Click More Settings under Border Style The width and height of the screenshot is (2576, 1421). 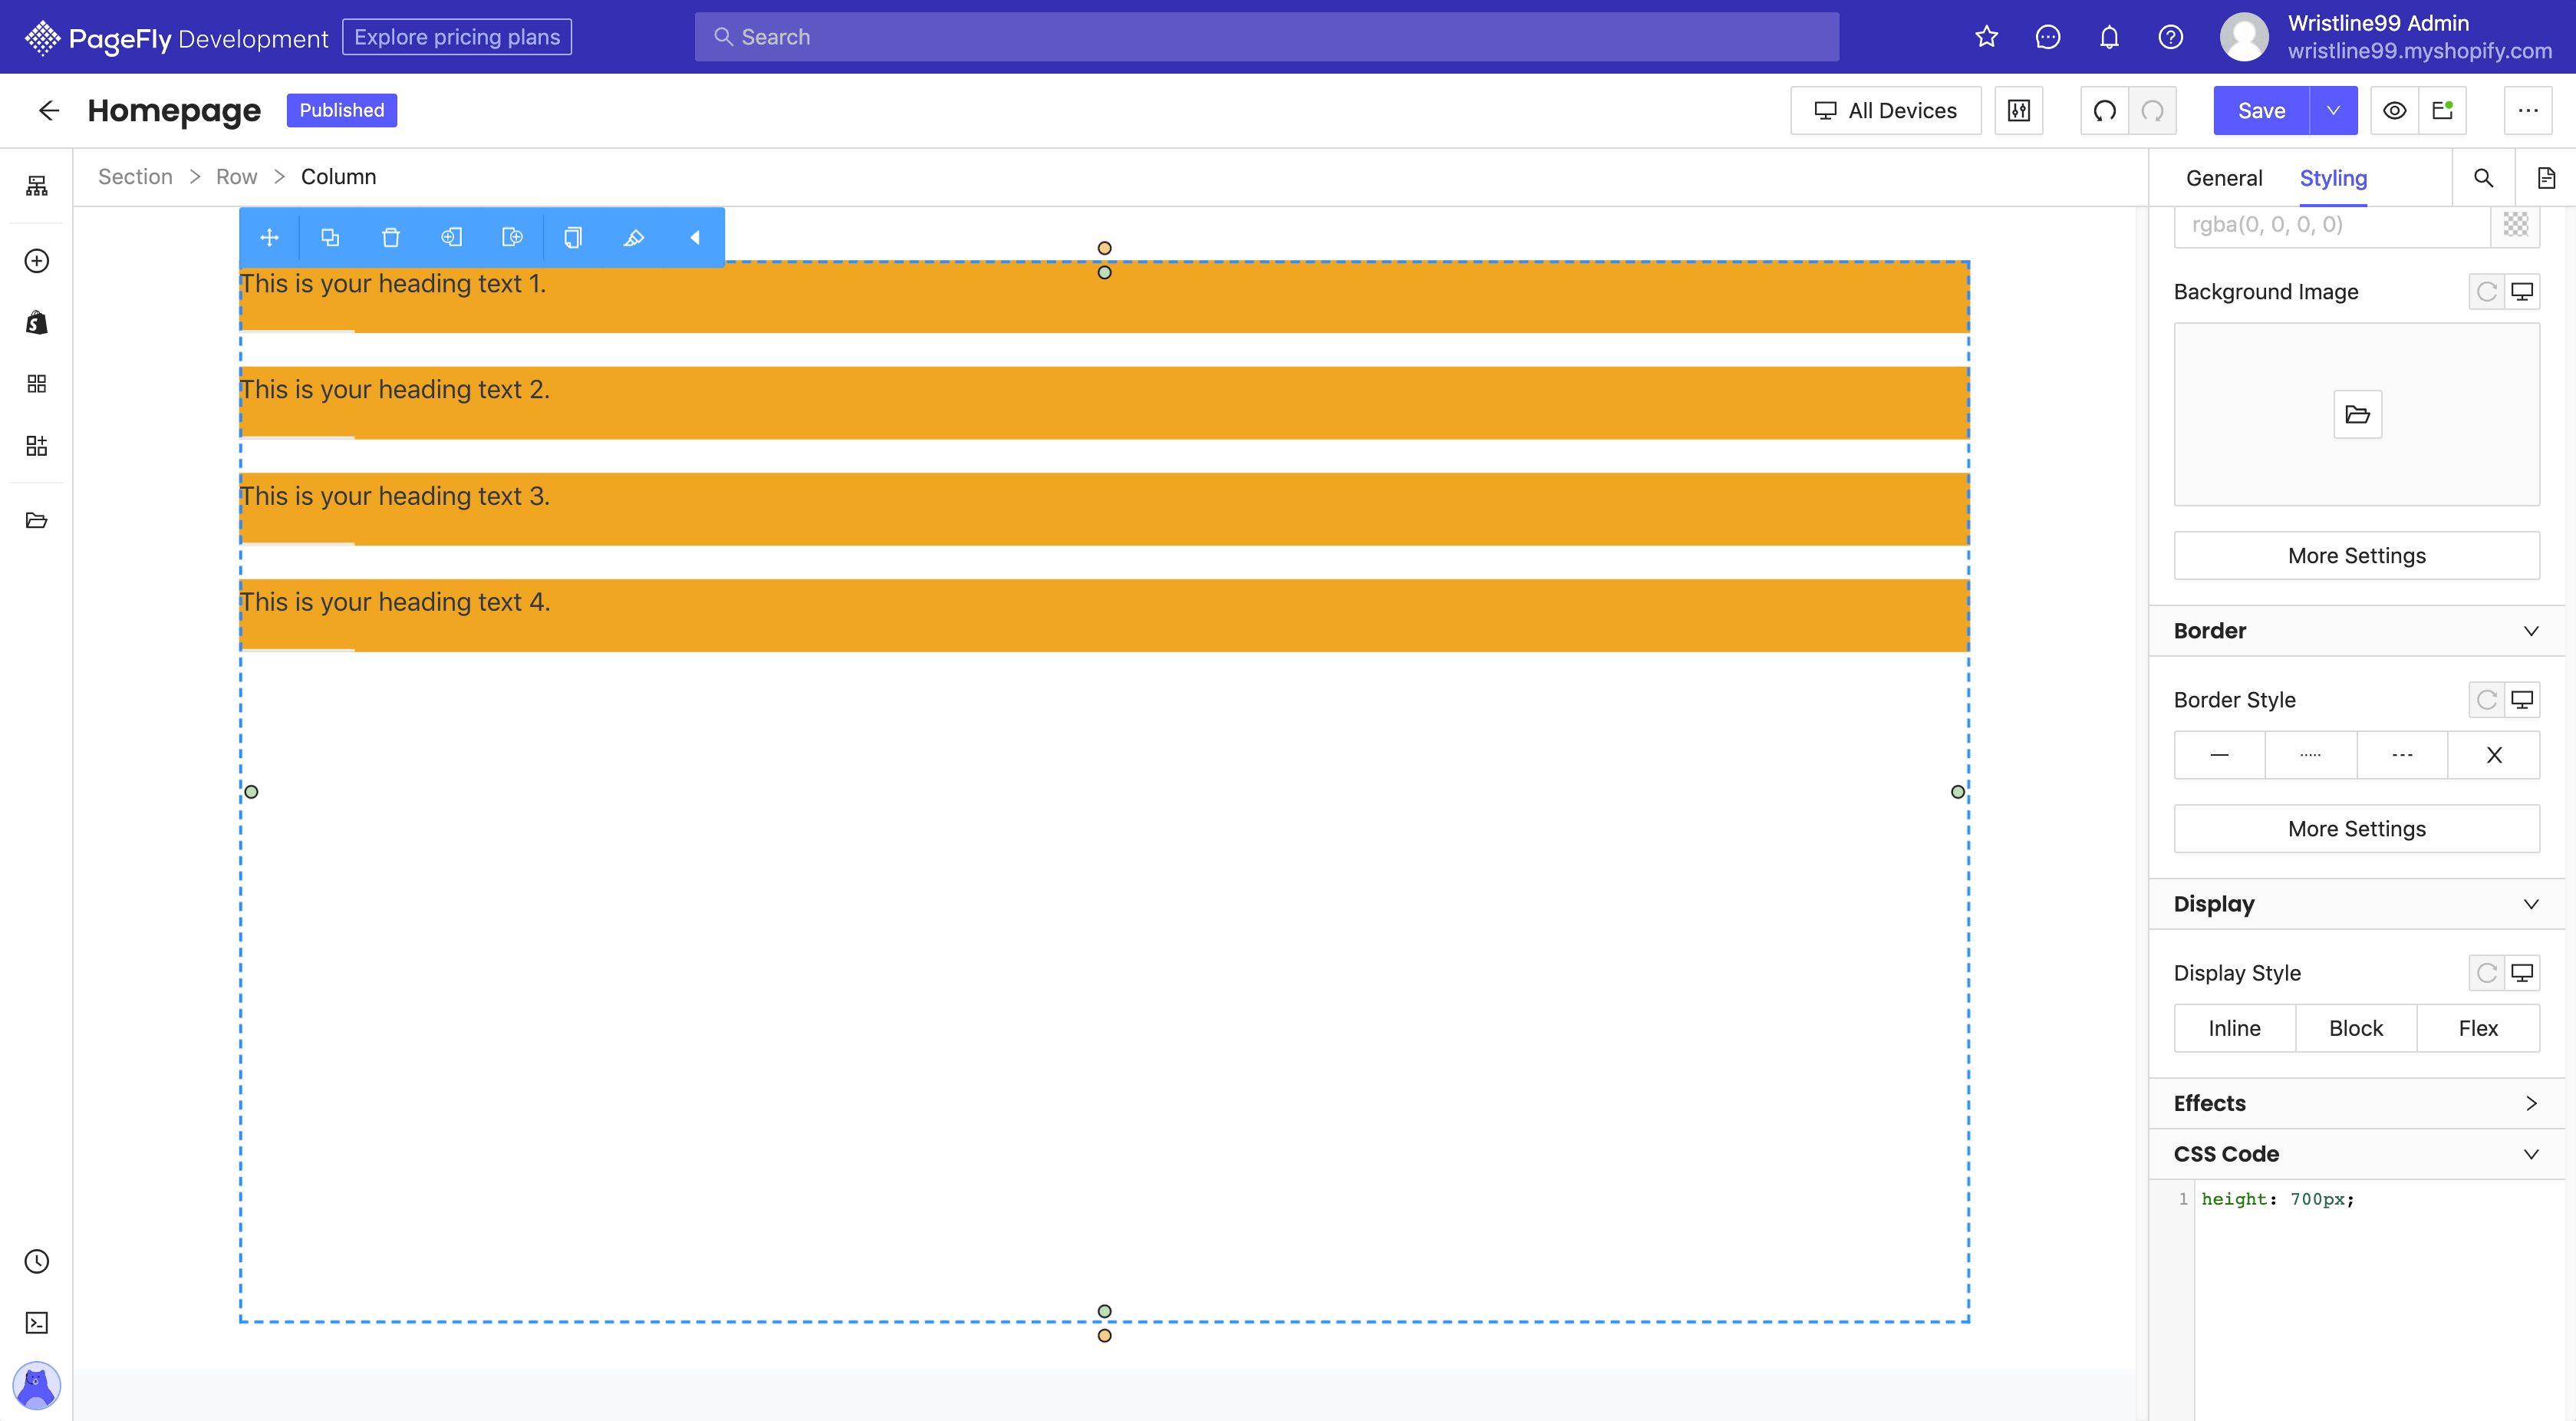(2357, 829)
